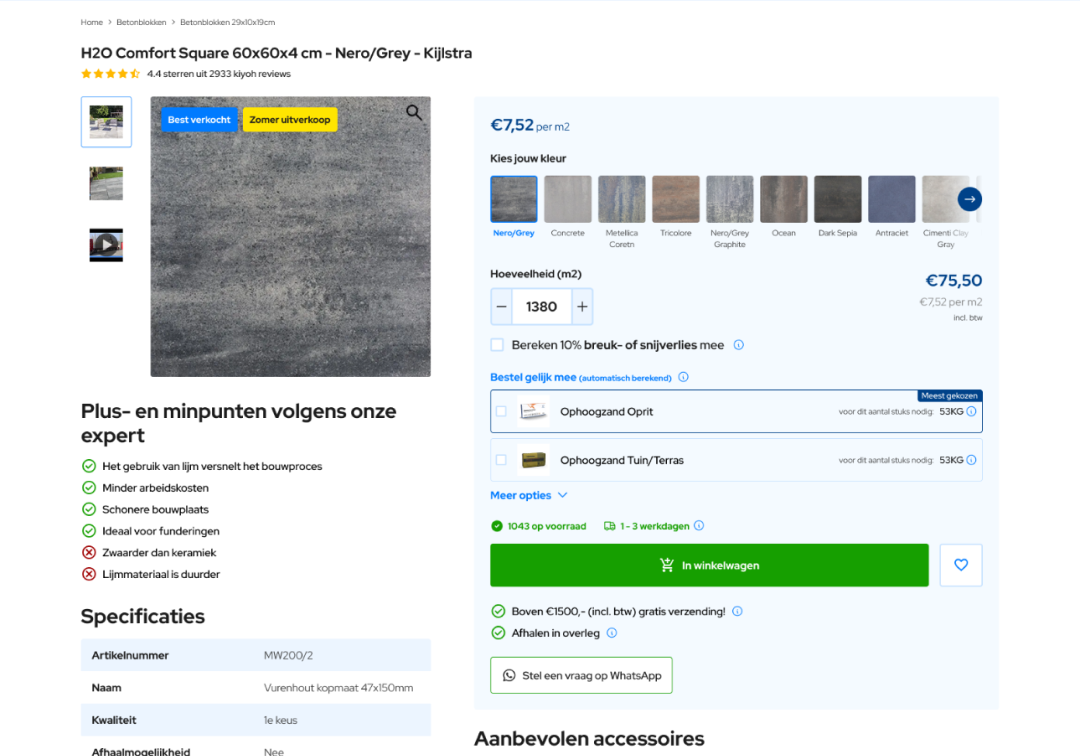Click the 1 - 3 werkdagen delivery text
1080x756 pixels.
click(x=654, y=526)
